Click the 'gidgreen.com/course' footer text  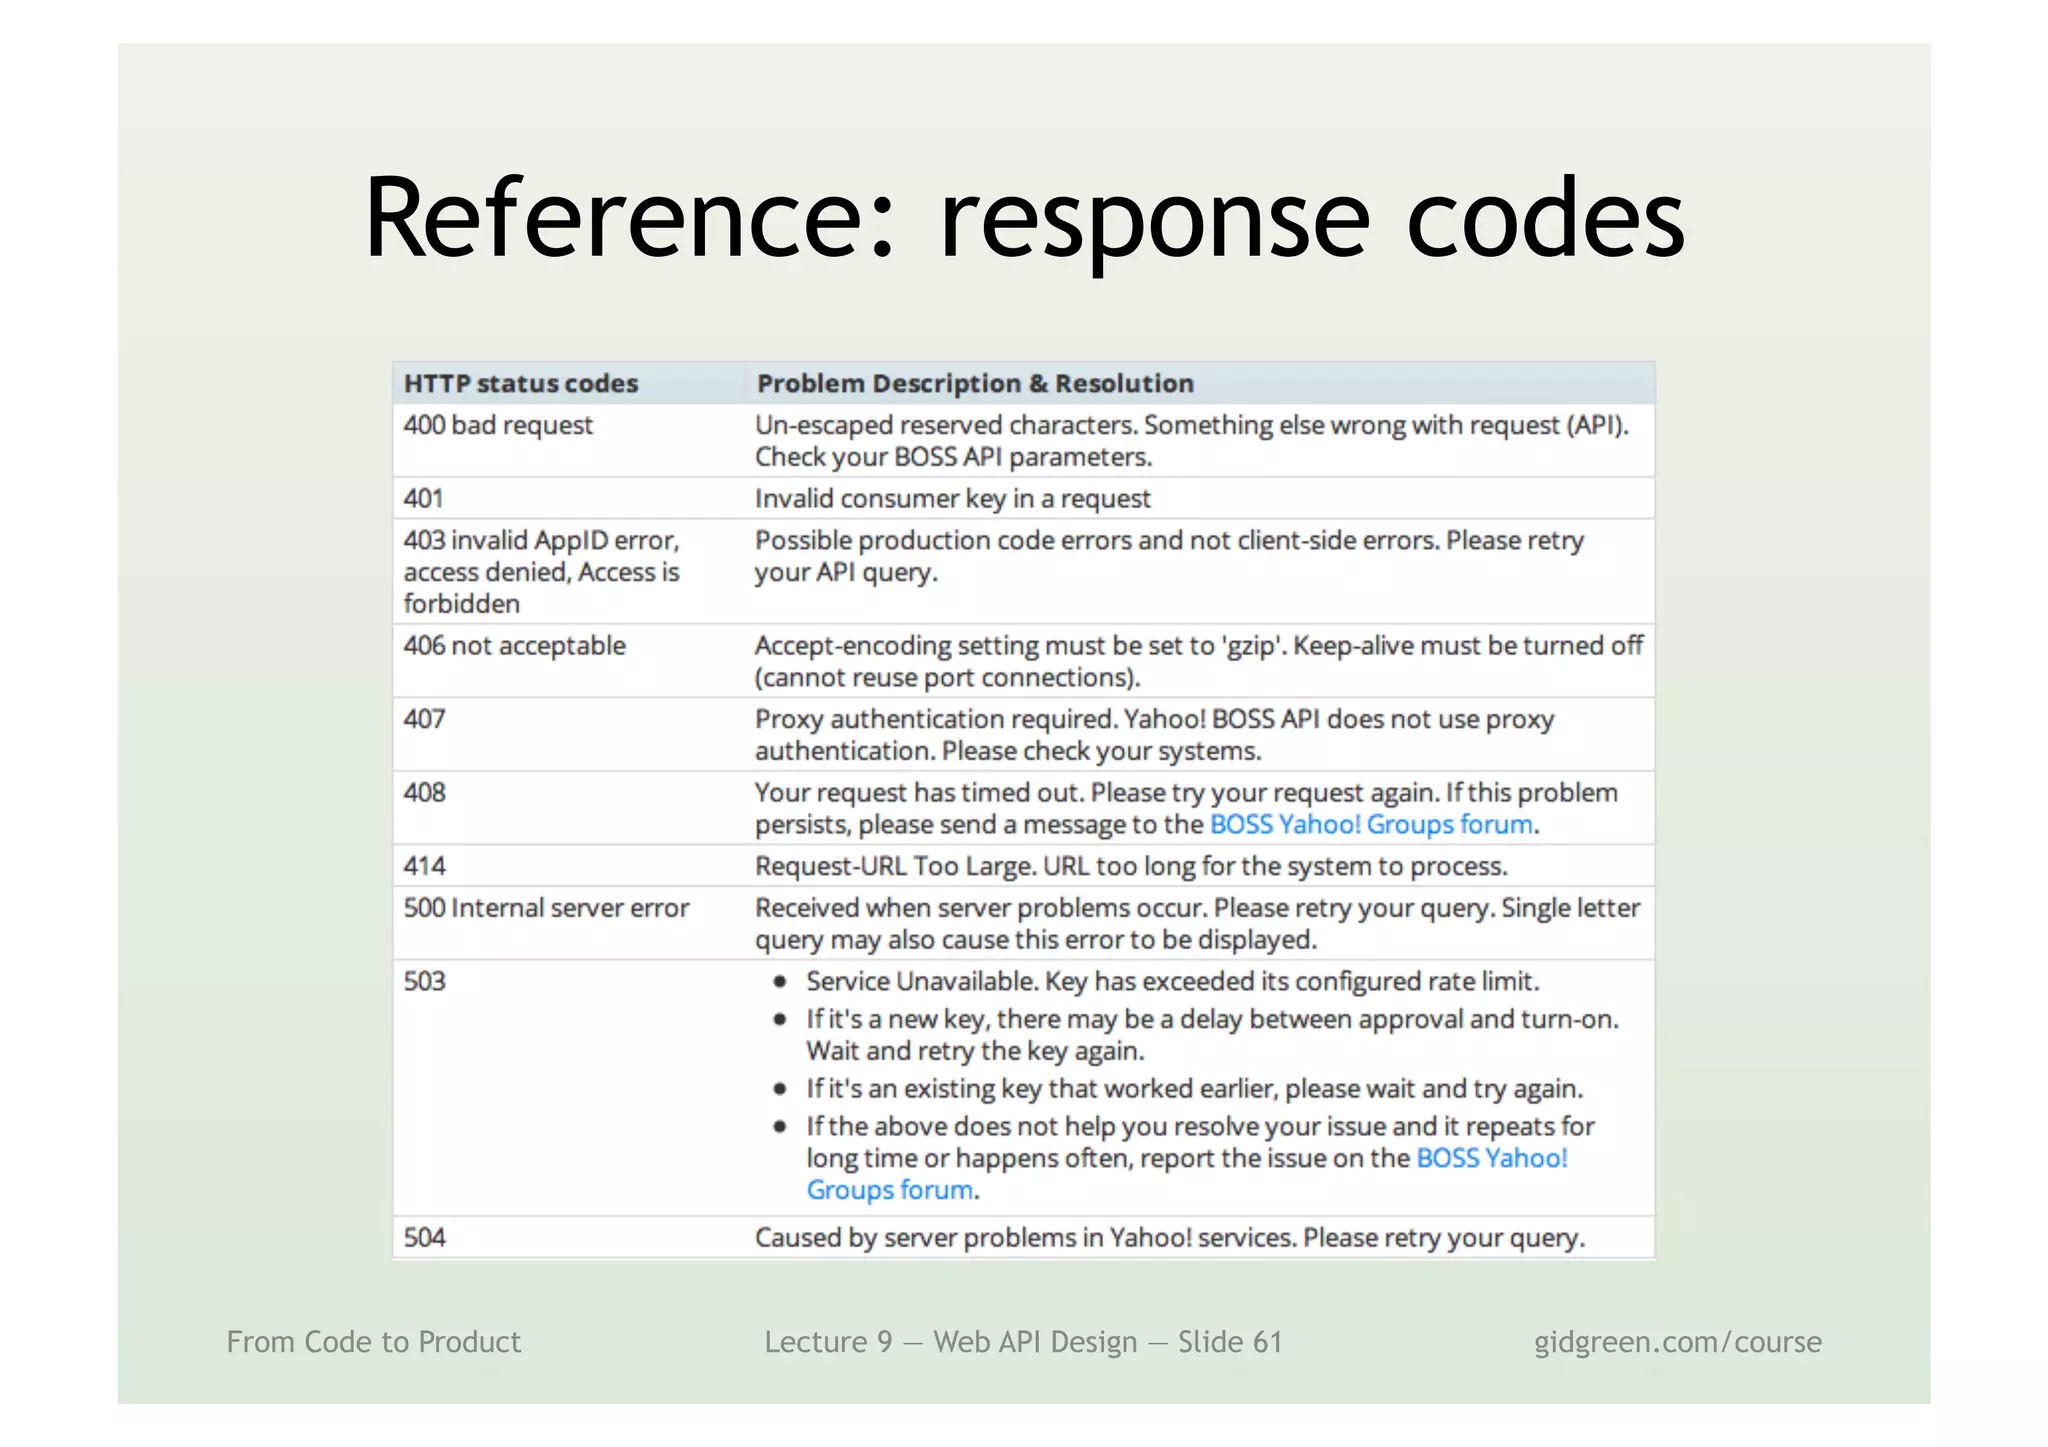(1678, 1342)
